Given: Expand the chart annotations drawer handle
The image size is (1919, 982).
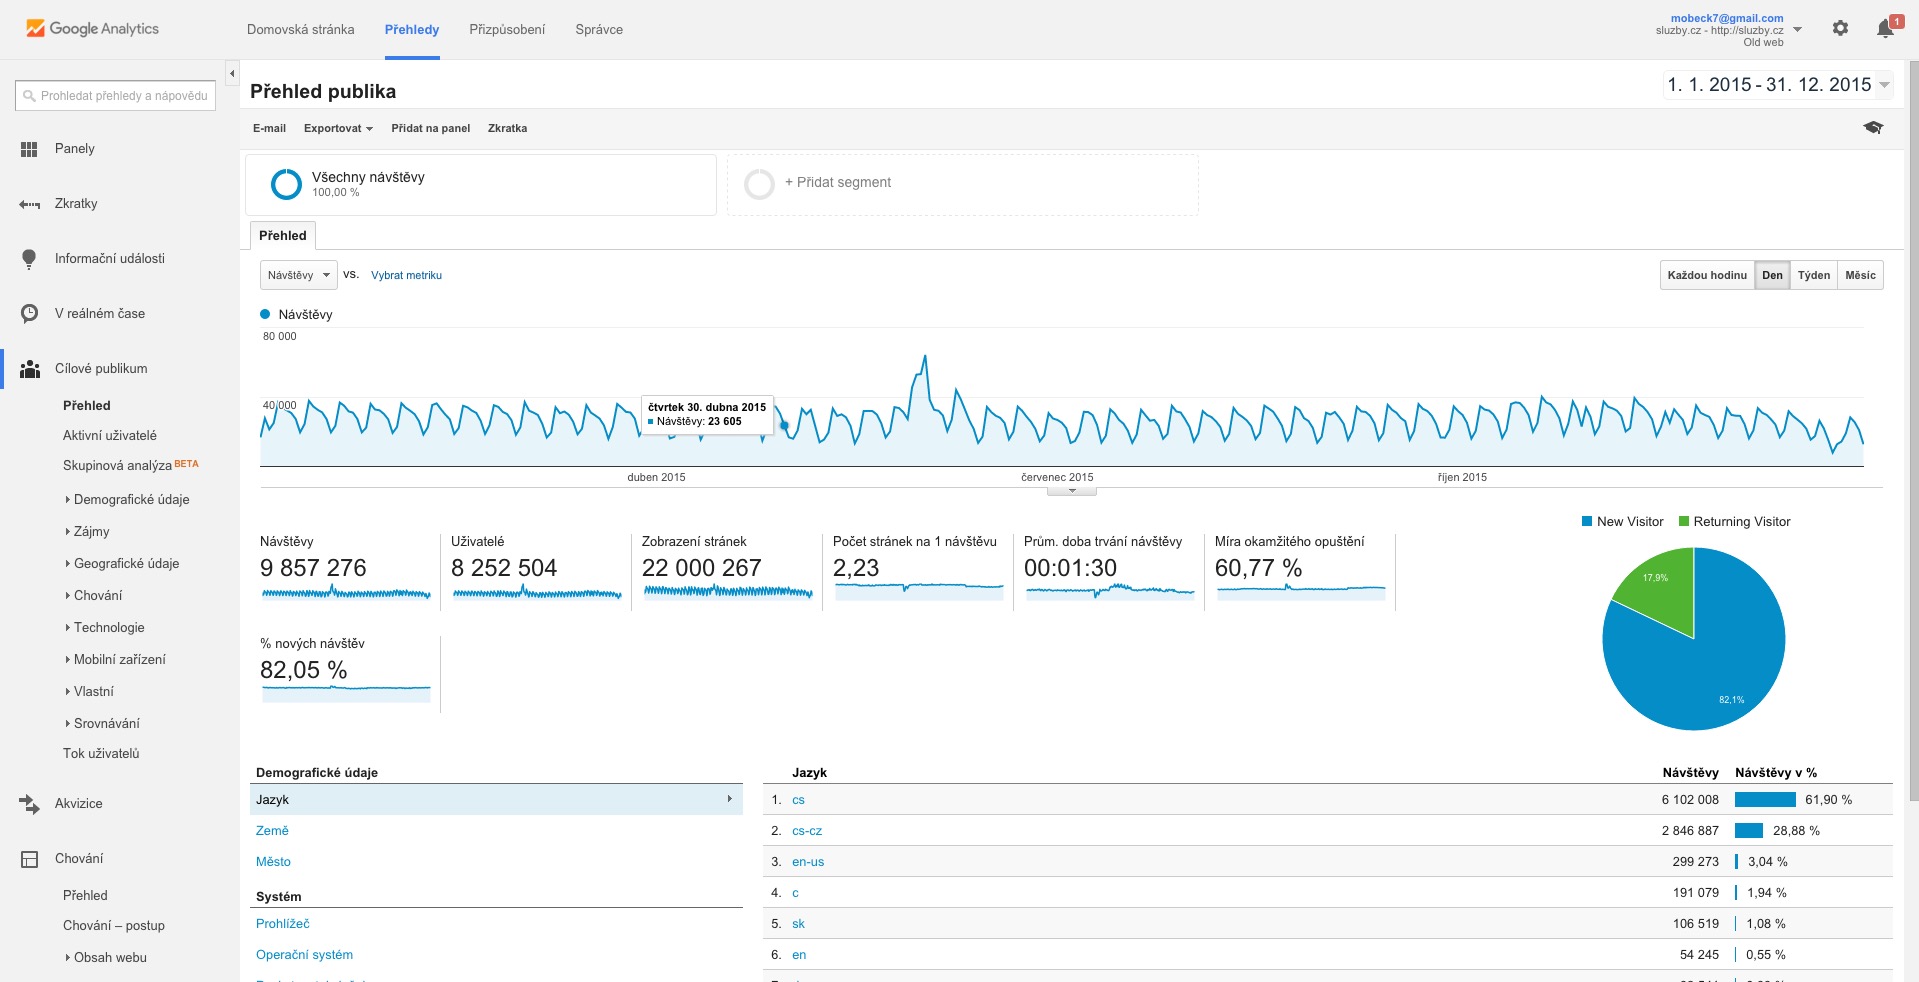Looking at the screenshot, I should click(1072, 491).
